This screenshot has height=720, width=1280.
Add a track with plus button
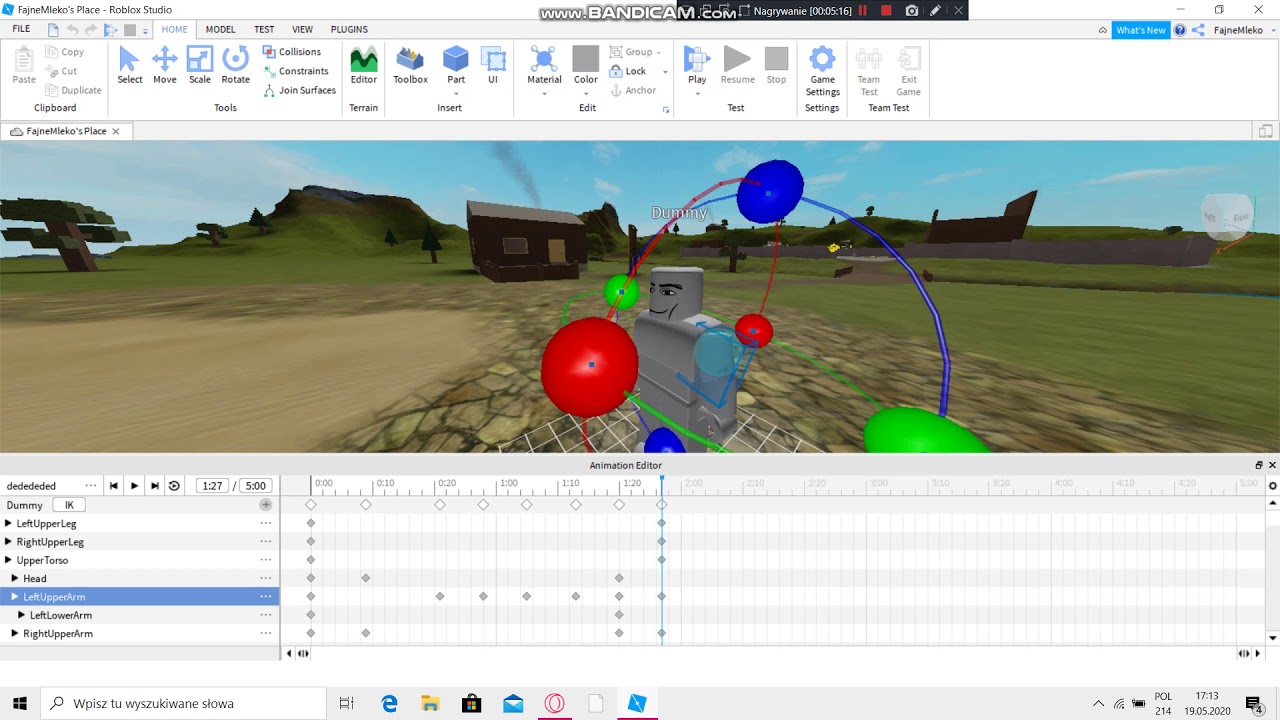[x=266, y=505]
